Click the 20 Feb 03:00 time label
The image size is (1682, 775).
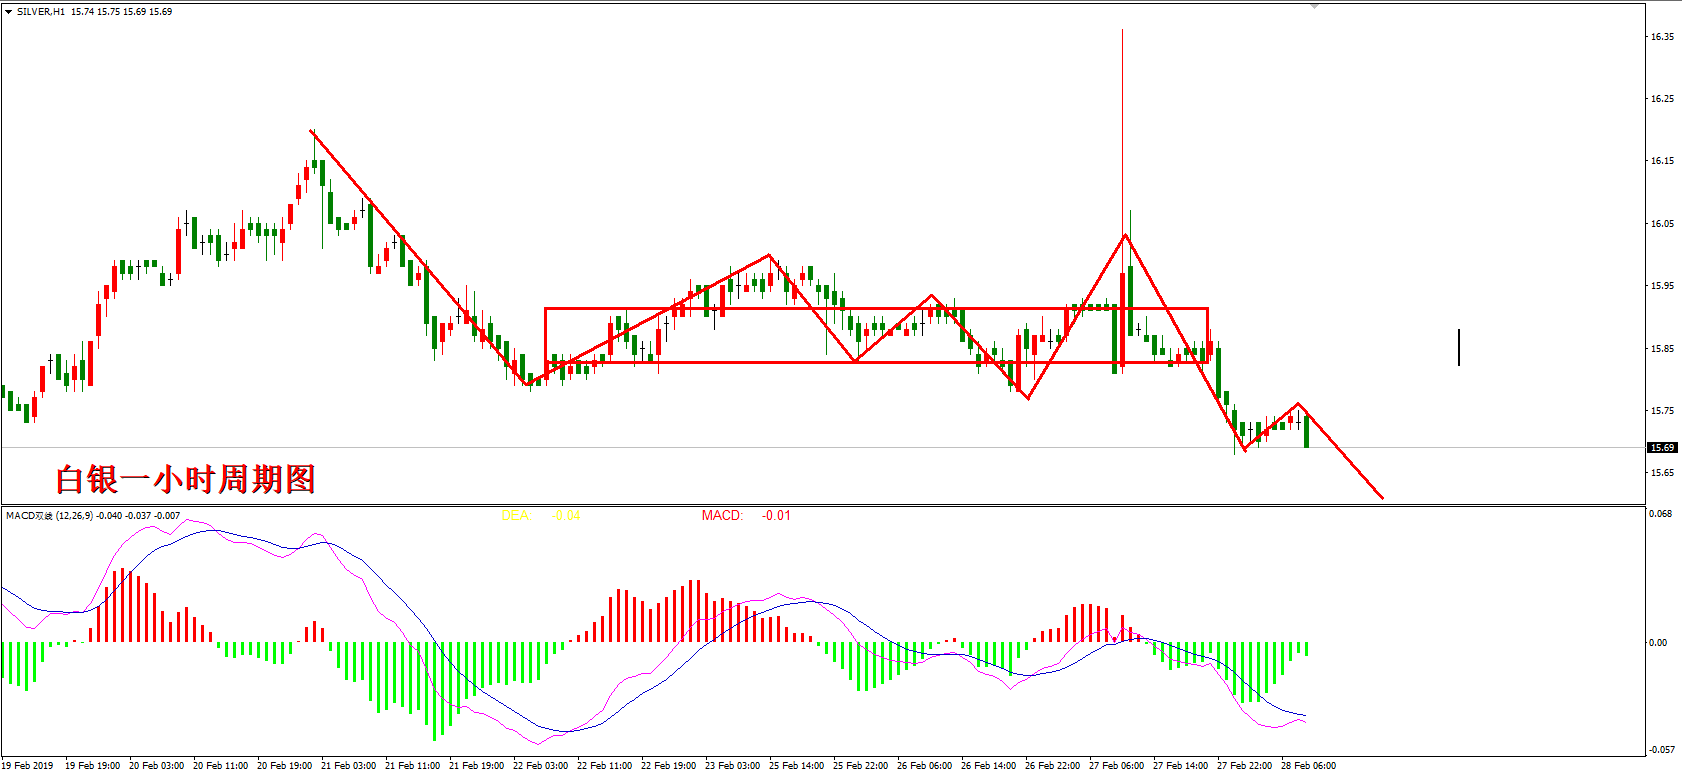tap(156, 766)
